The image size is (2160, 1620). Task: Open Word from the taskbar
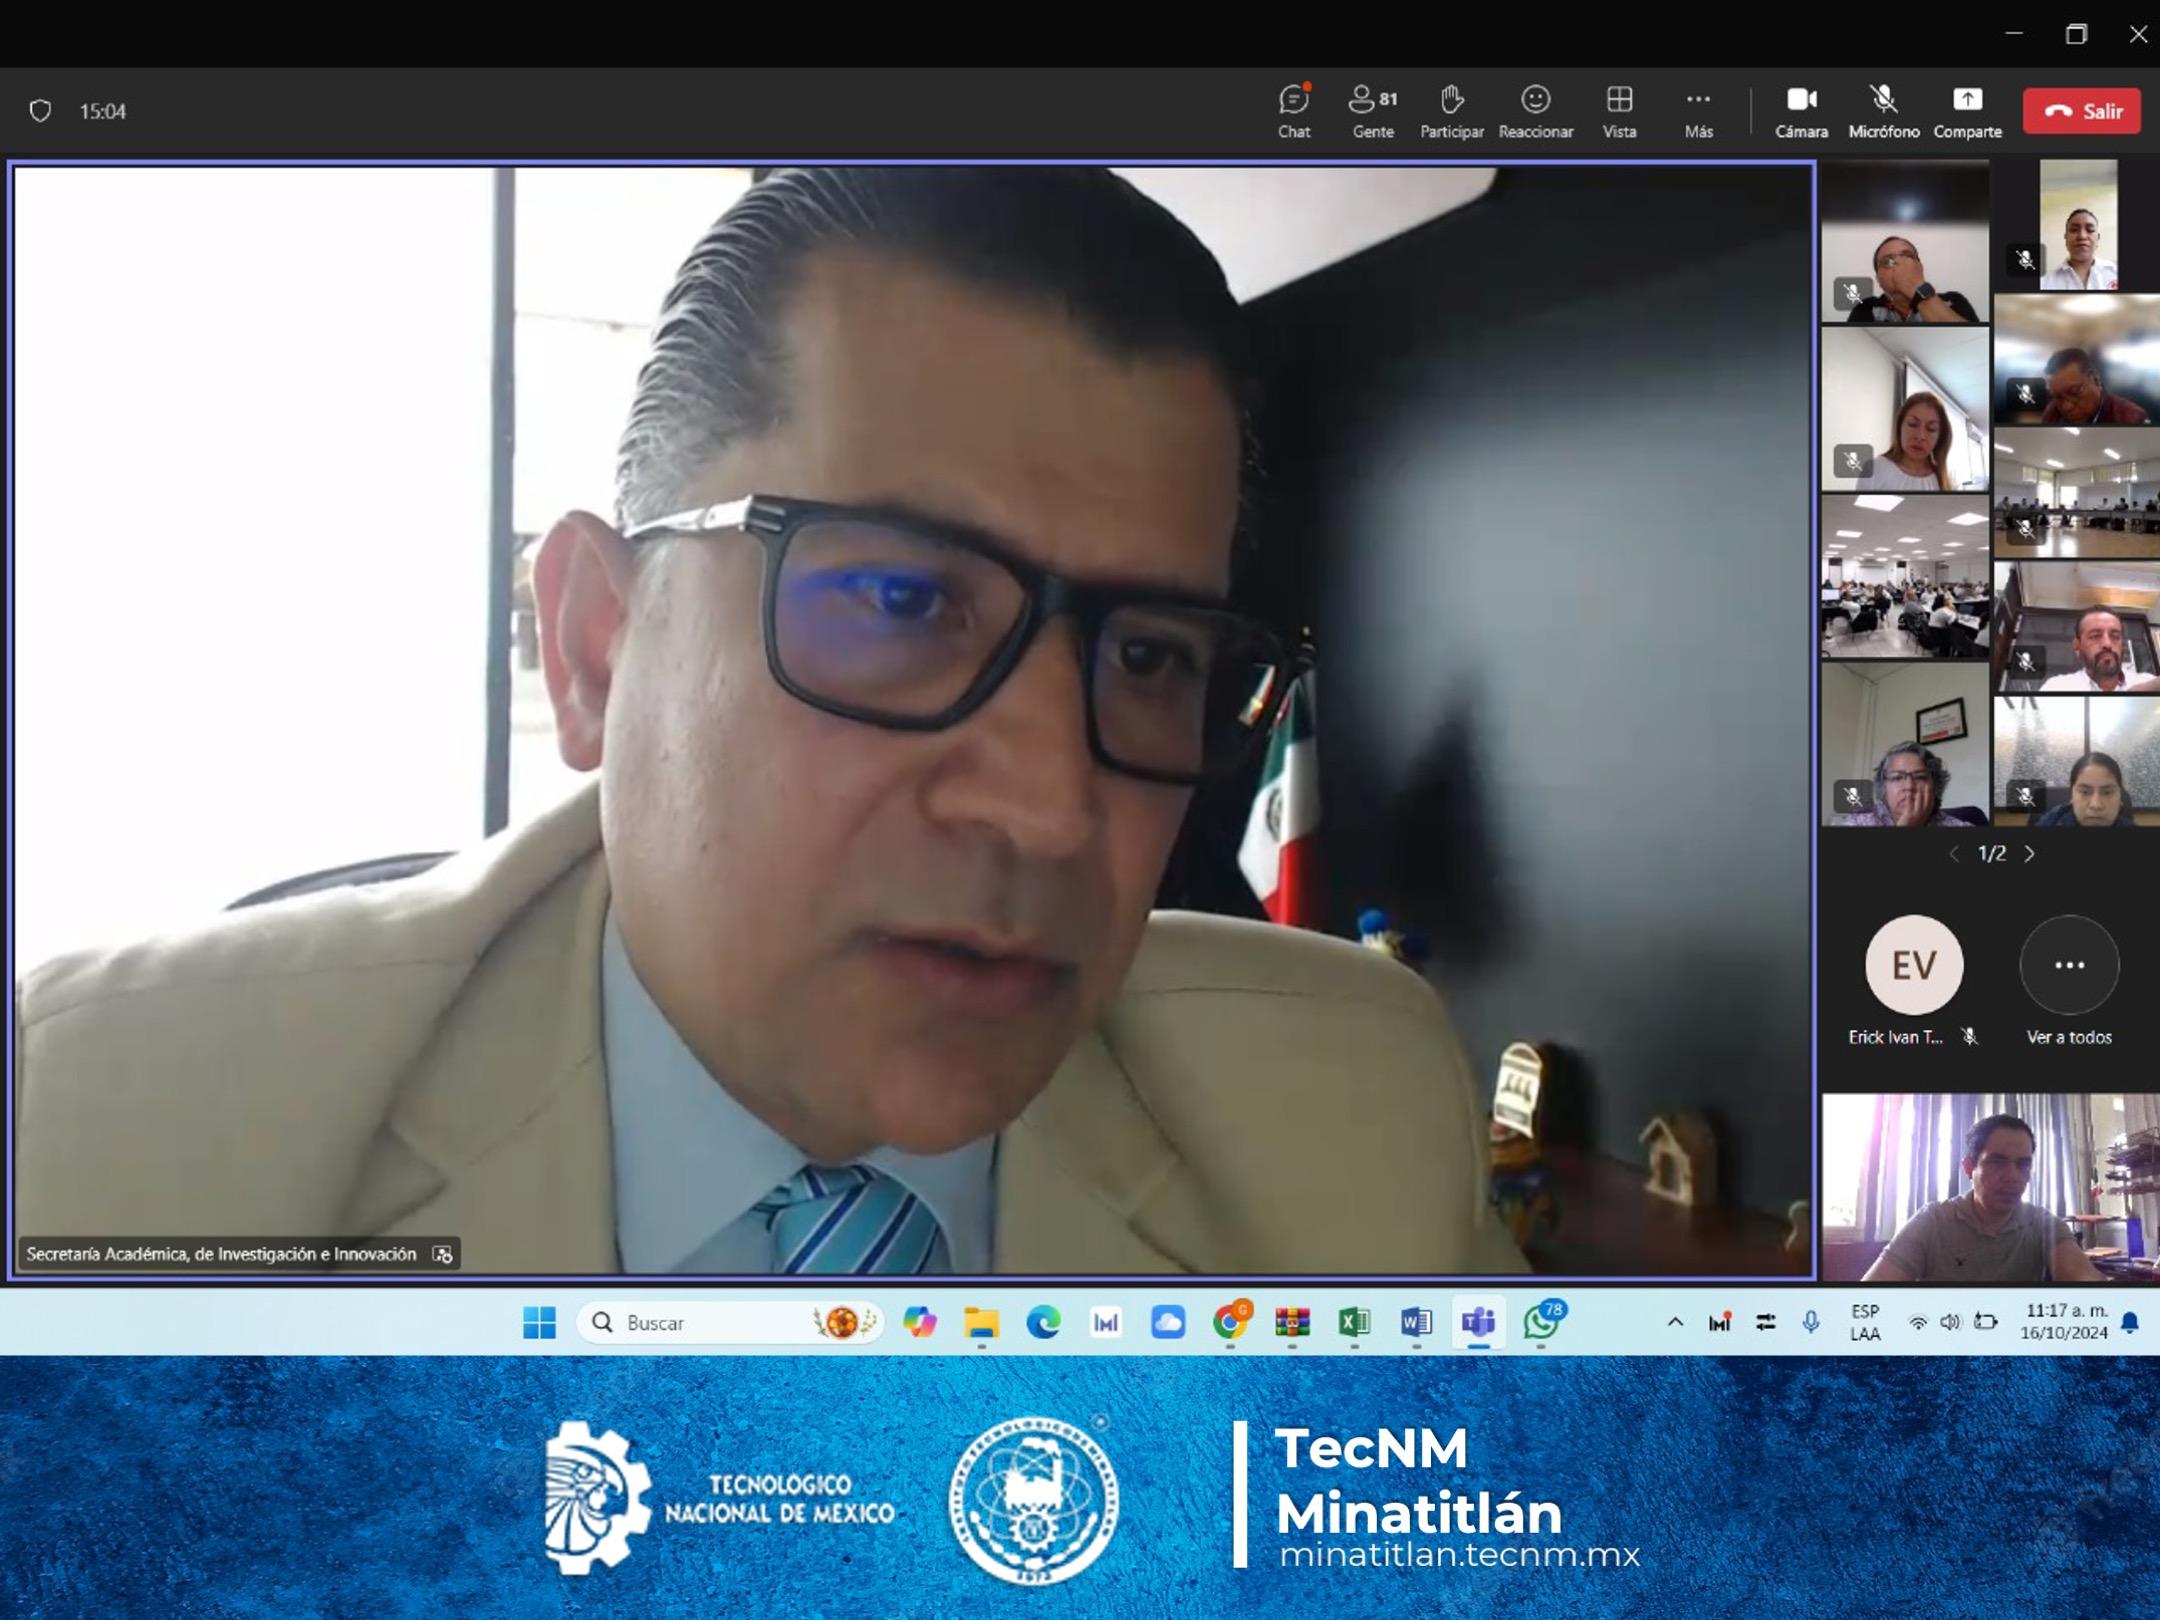pos(1416,1322)
